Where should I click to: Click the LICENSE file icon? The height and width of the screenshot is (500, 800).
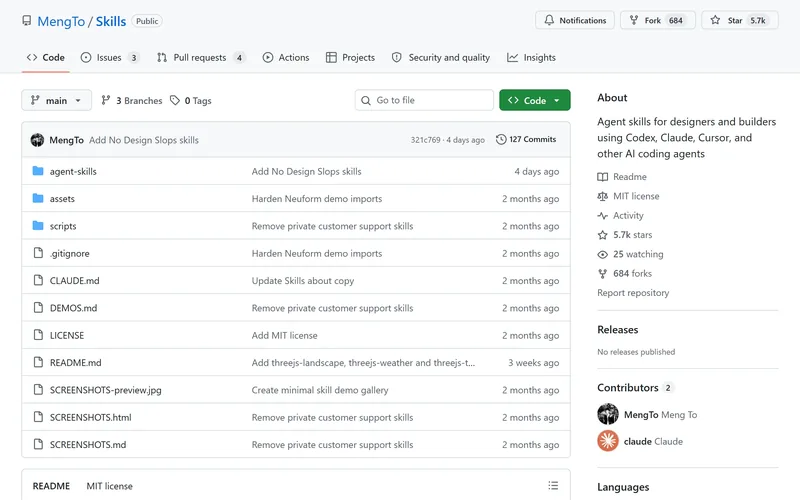coord(38,335)
